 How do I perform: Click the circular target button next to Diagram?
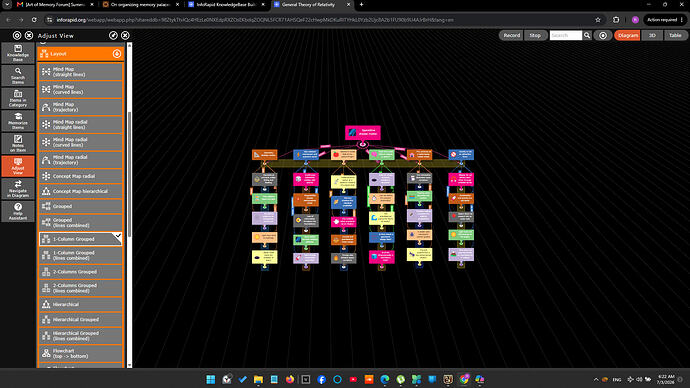click(x=603, y=35)
